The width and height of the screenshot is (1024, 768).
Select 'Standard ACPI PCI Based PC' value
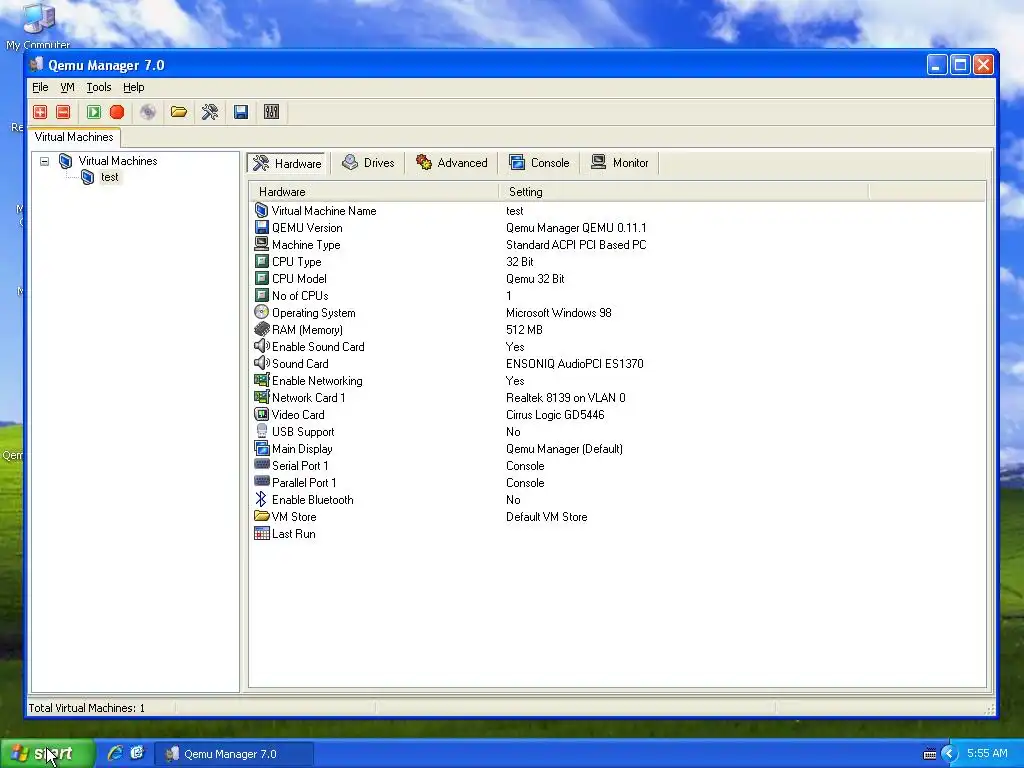point(576,245)
